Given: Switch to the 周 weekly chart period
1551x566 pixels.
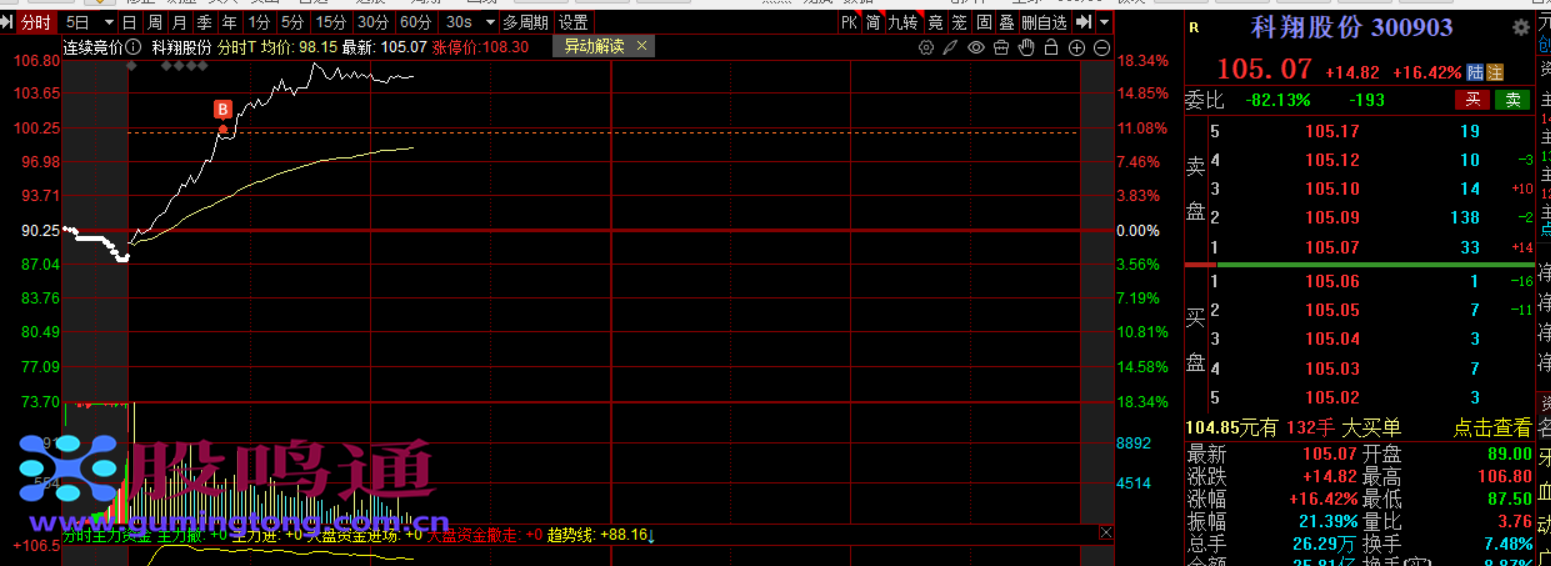Looking at the screenshot, I should [154, 22].
